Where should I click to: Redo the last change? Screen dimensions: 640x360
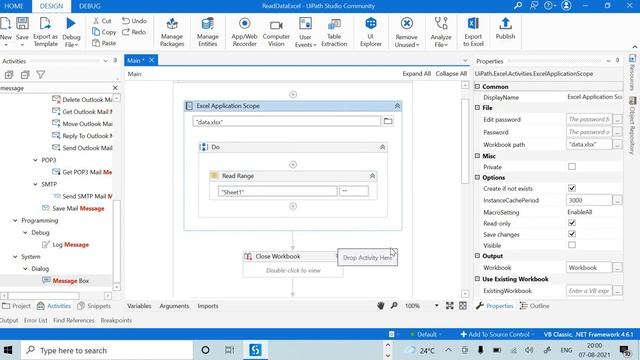[134, 32]
